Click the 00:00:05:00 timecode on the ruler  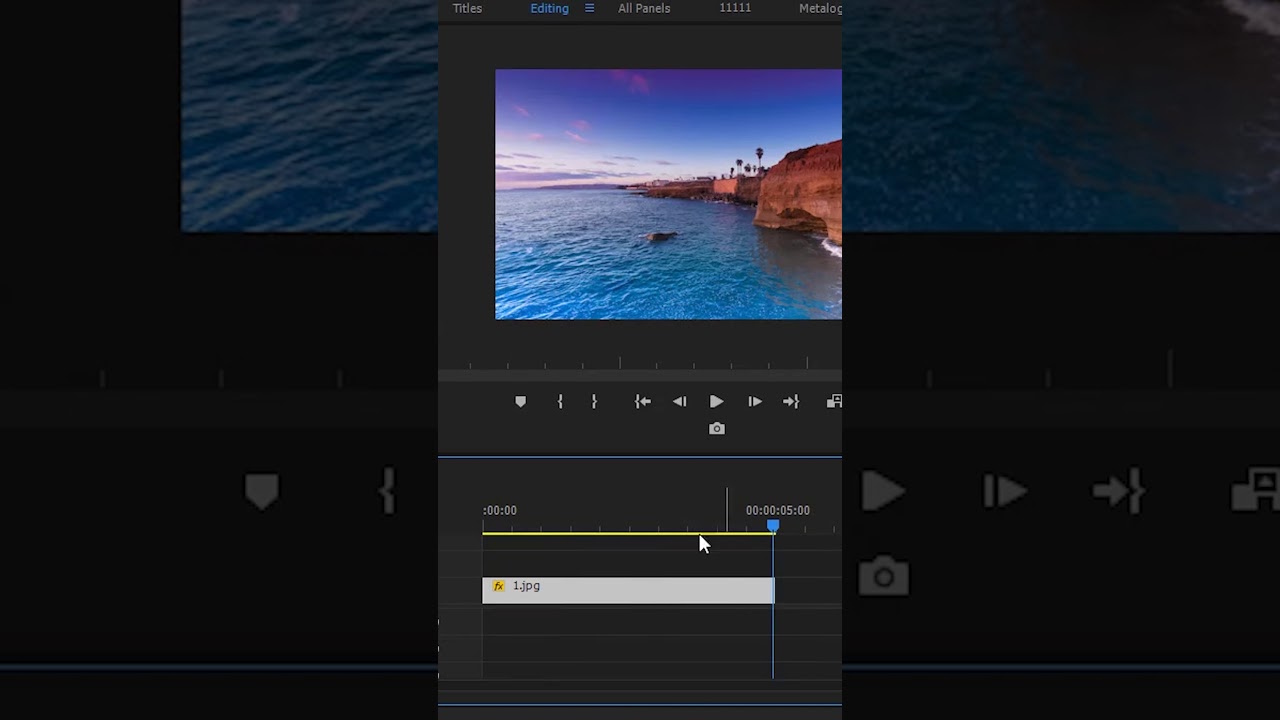click(x=777, y=510)
